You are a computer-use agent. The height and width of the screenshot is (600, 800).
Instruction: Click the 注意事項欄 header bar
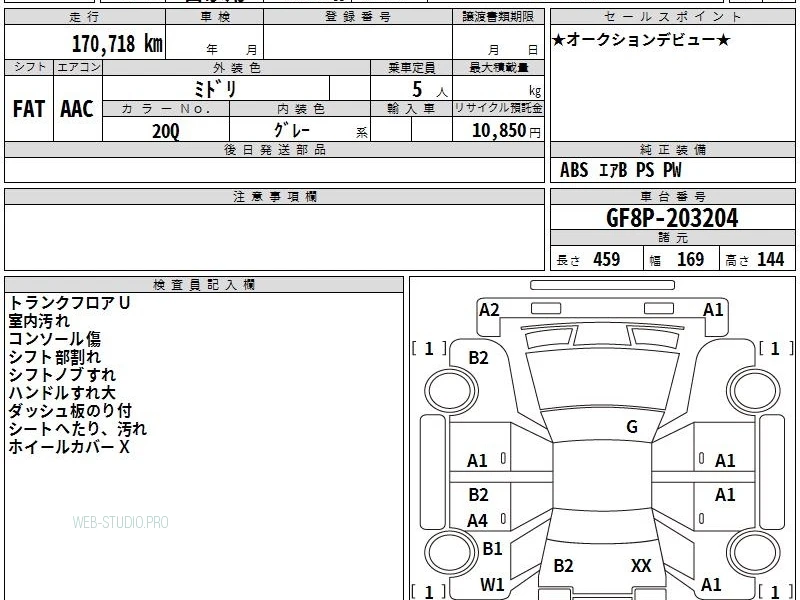274,196
